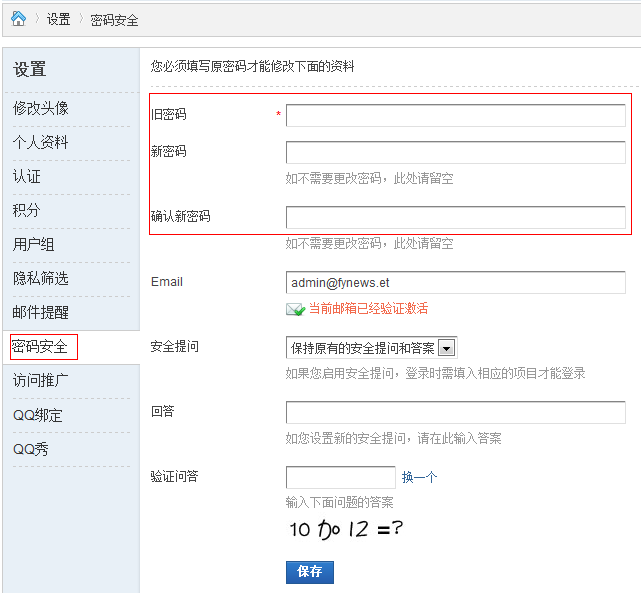Click the 旧密码 label
The height and width of the screenshot is (593, 641).
[x=168, y=114]
